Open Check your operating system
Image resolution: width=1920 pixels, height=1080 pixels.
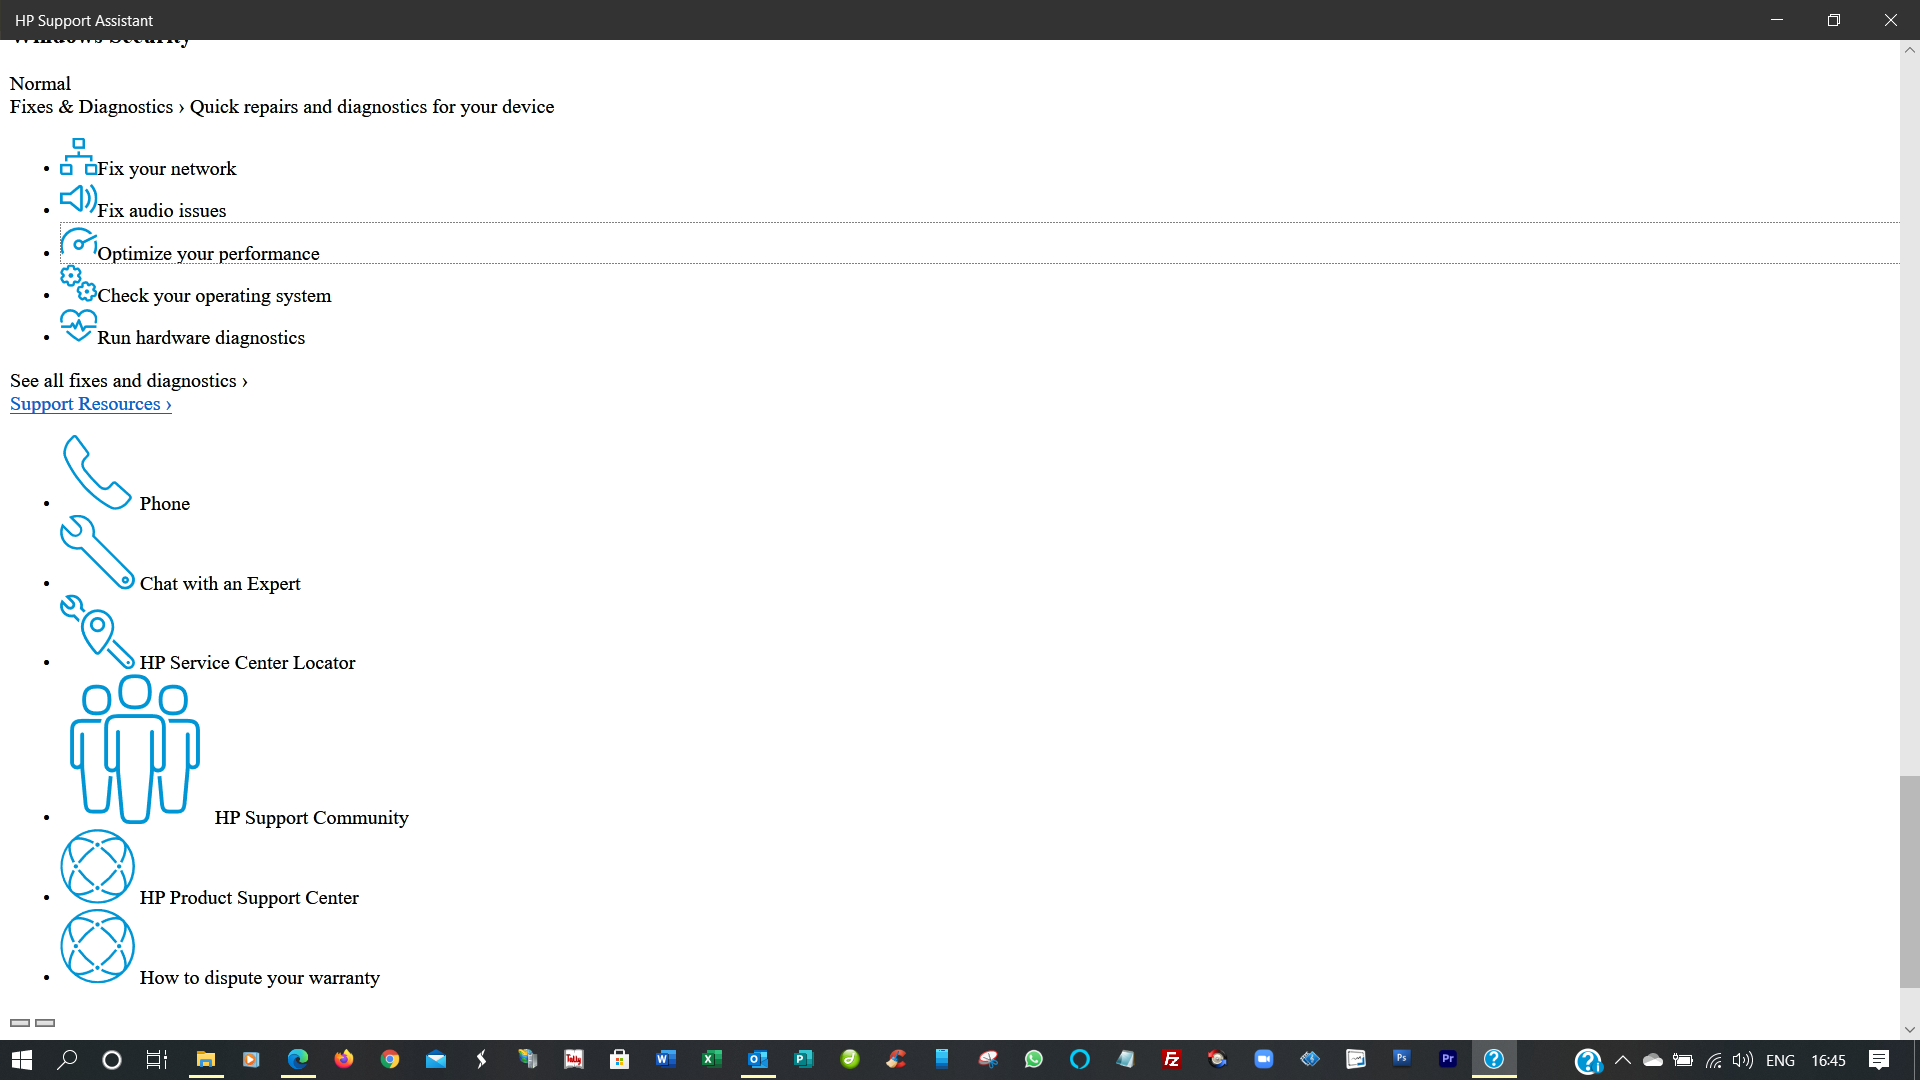[214, 296]
